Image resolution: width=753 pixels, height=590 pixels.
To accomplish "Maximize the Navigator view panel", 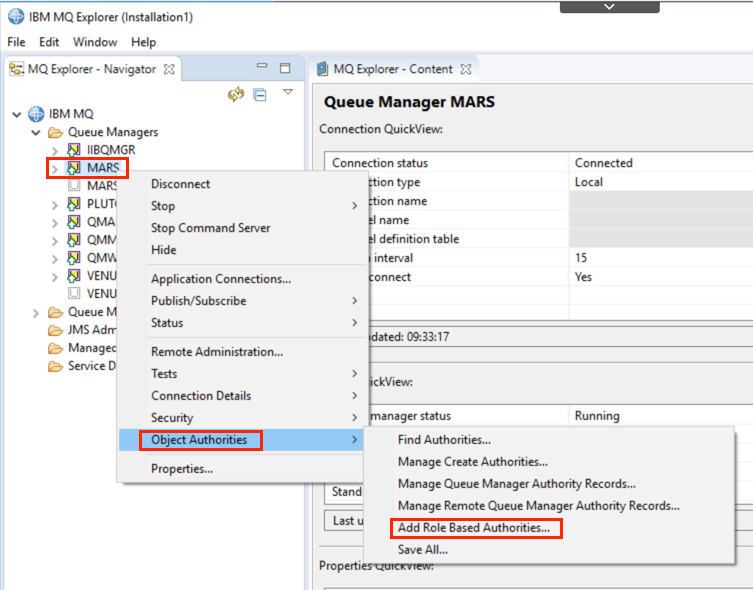I will coord(285,68).
